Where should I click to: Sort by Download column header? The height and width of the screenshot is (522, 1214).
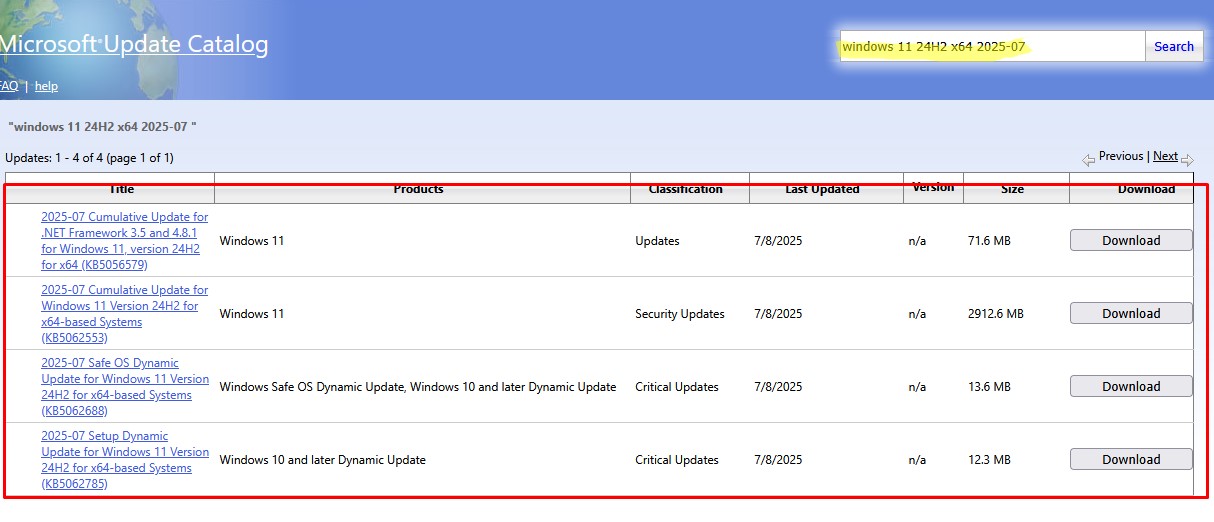click(1146, 189)
